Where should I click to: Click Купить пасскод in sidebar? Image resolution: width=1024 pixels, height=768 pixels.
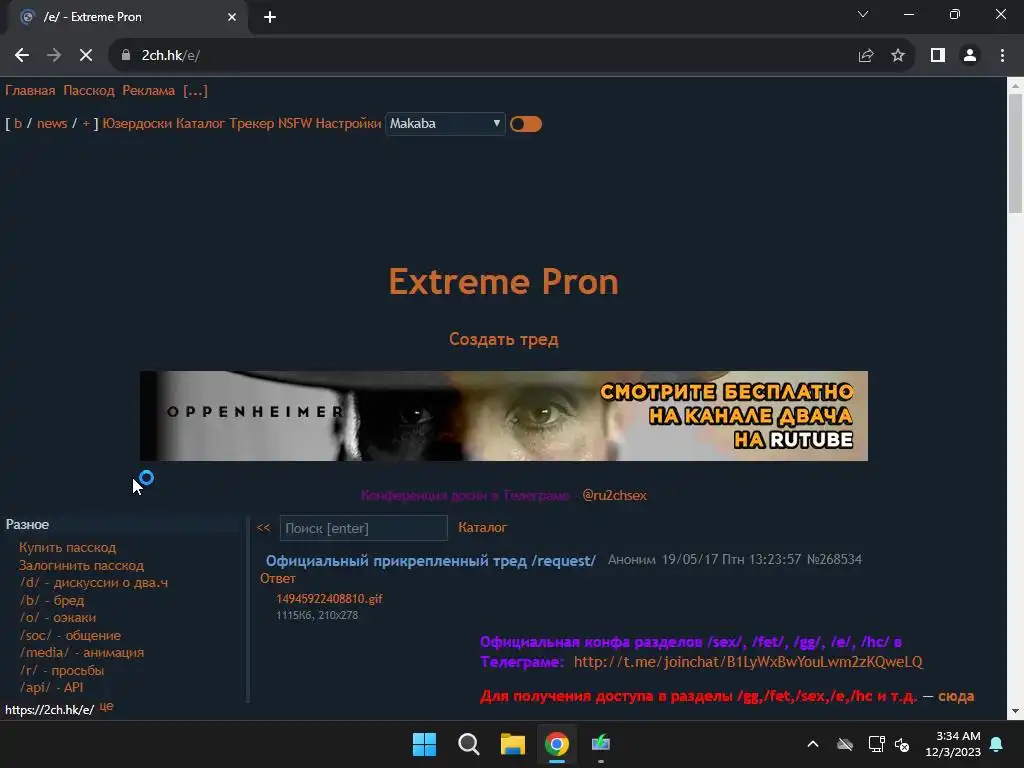click(x=67, y=548)
